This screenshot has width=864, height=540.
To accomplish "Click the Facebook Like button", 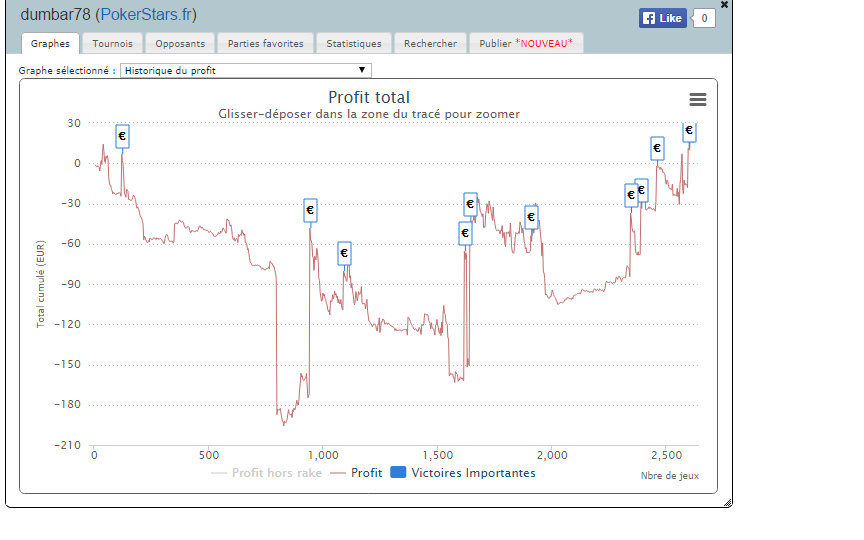I will pos(663,18).
